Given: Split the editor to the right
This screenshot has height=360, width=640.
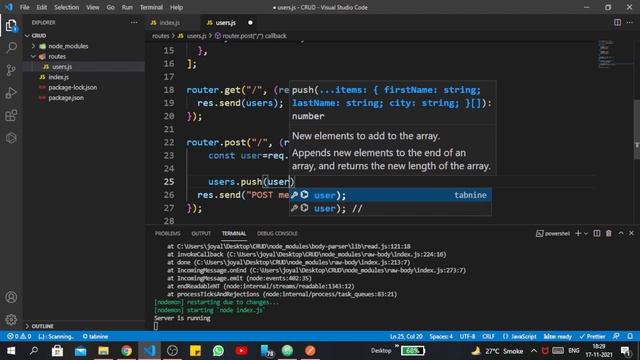Looking at the screenshot, I should pyautogui.click(x=617, y=22).
